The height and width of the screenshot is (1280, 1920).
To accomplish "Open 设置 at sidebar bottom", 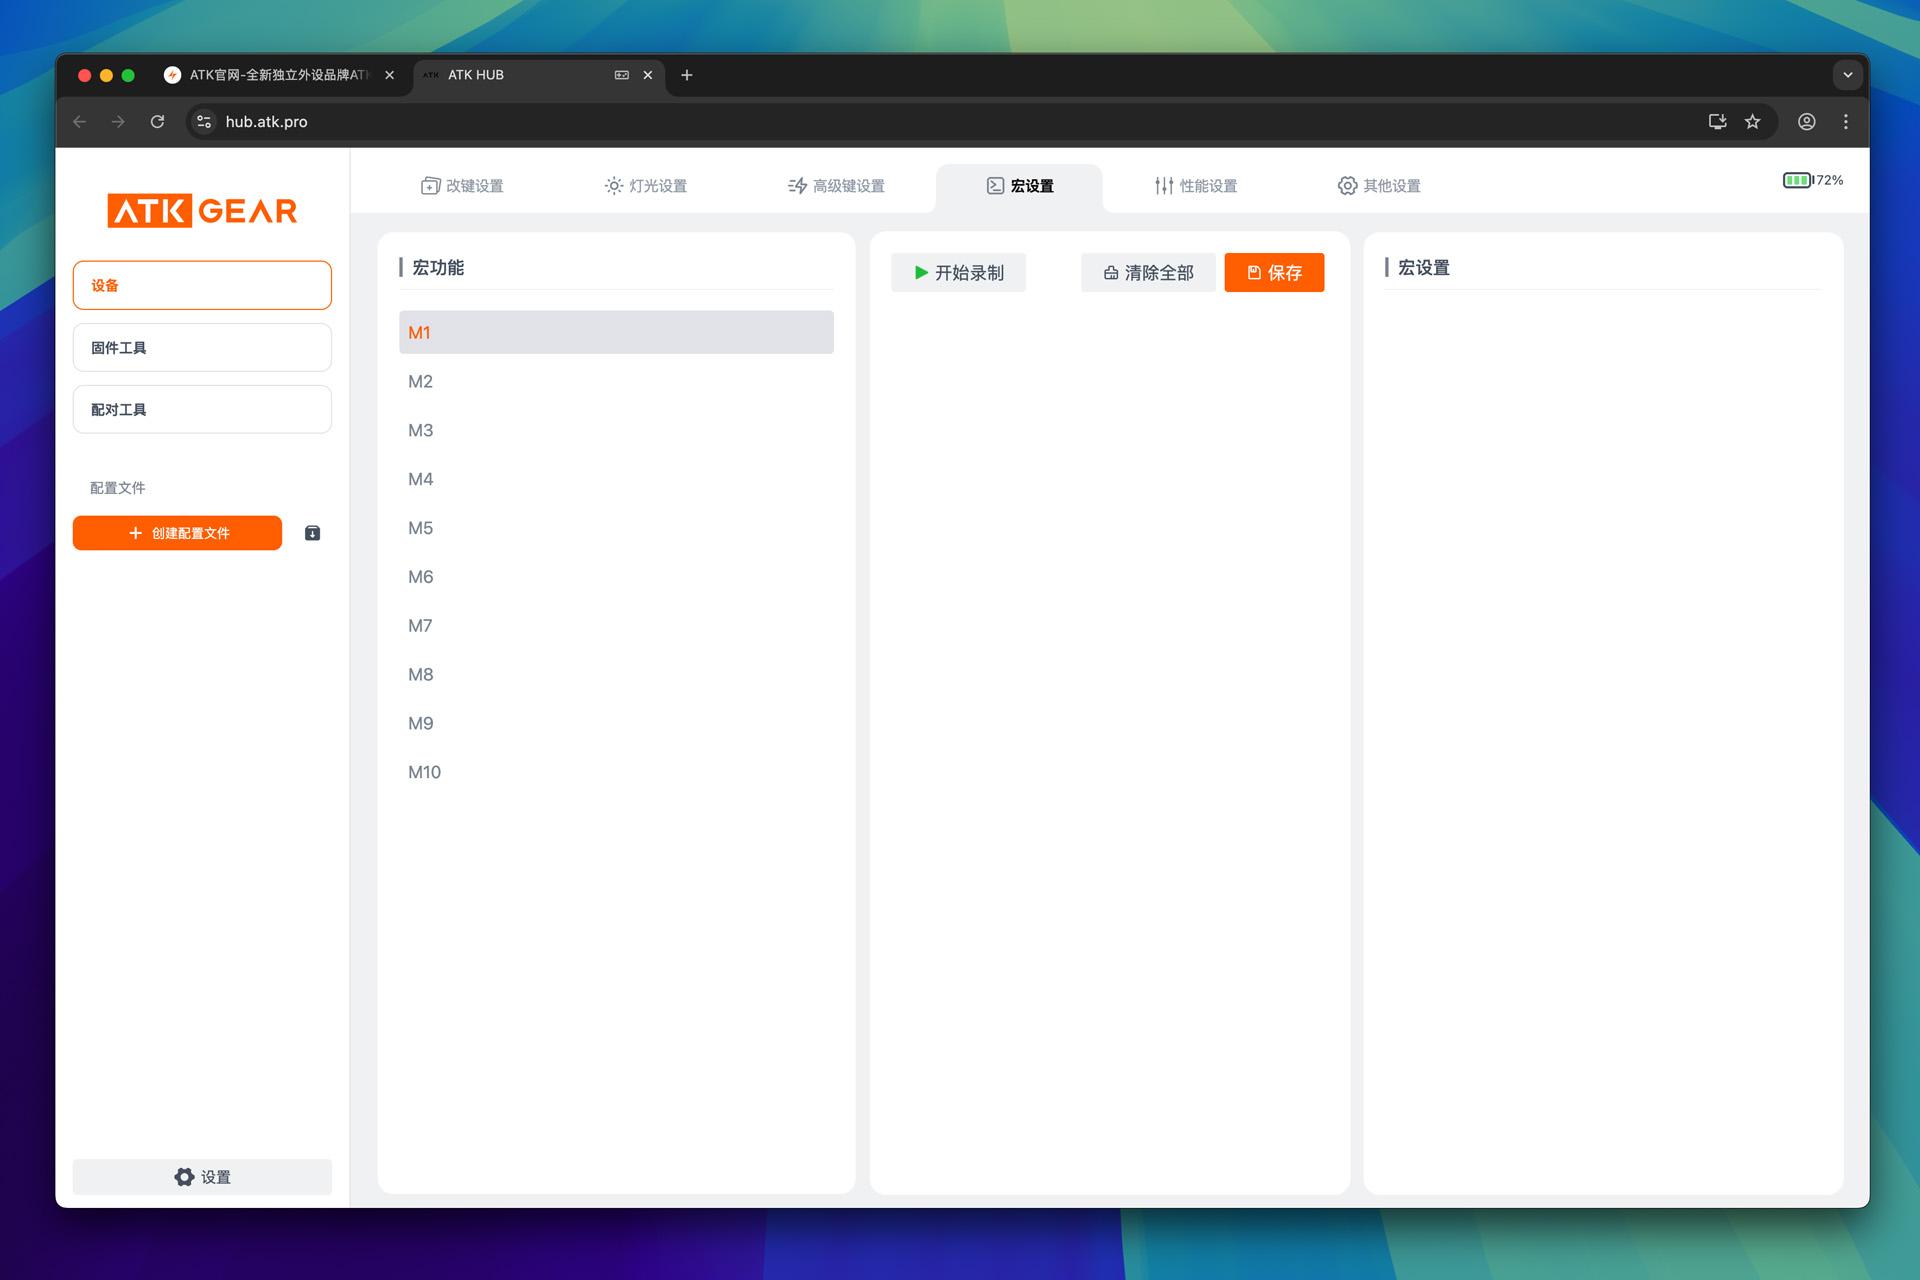I will coord(202,1177).
